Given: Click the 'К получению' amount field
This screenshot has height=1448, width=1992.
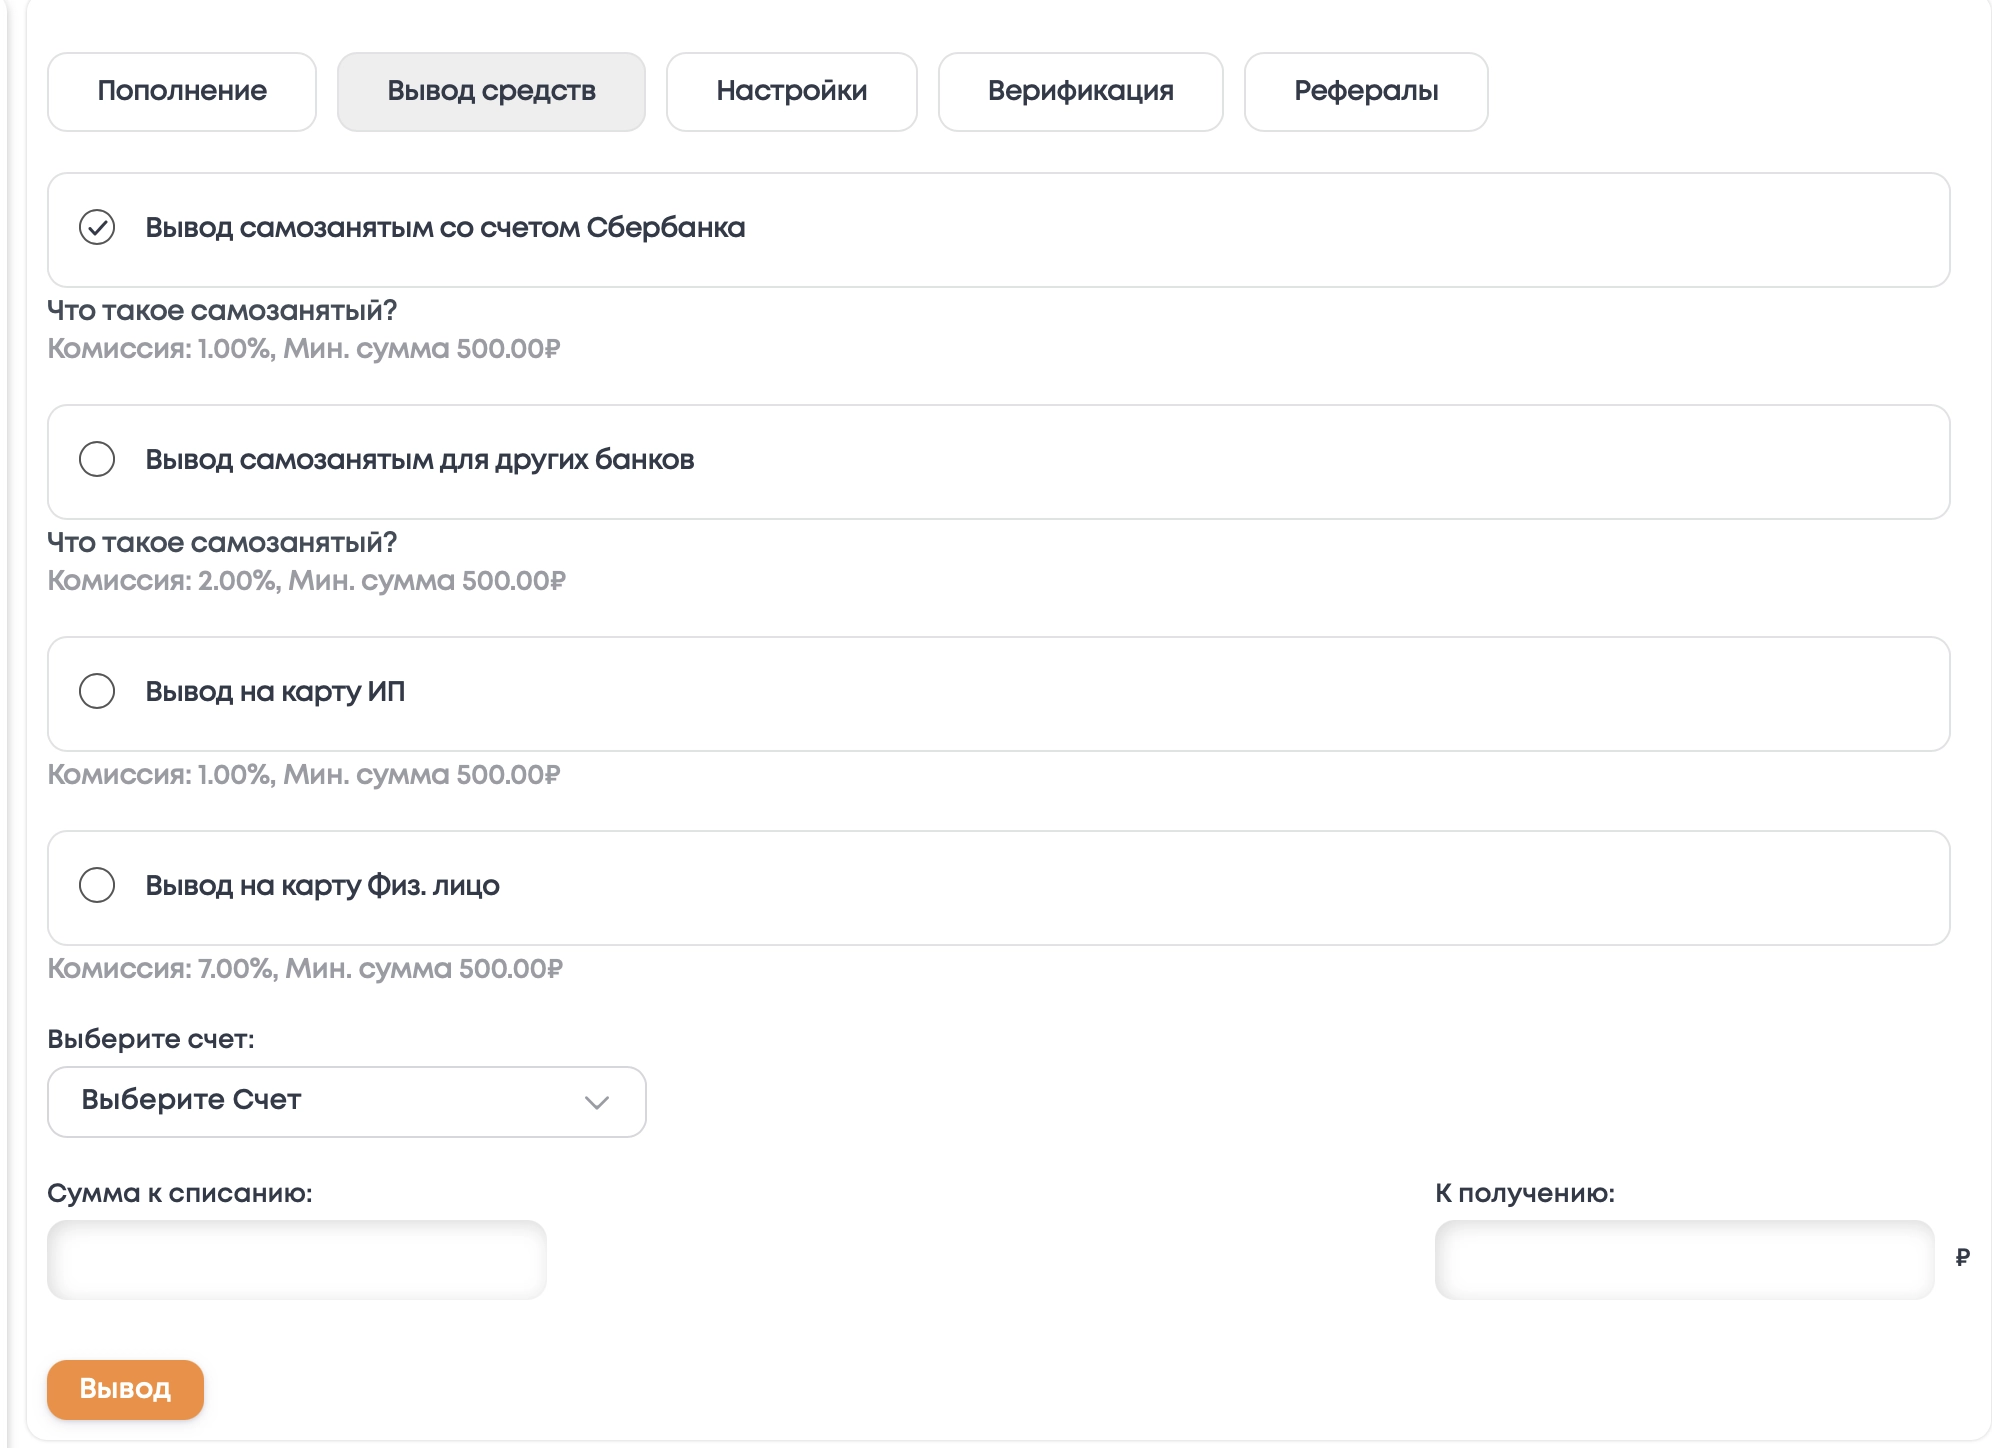Looking at the screenshot, I should (x=1684, y=1260).
